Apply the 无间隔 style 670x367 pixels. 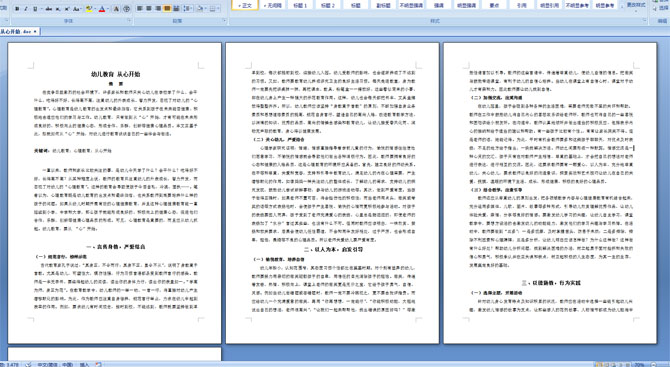pos(272,5)
